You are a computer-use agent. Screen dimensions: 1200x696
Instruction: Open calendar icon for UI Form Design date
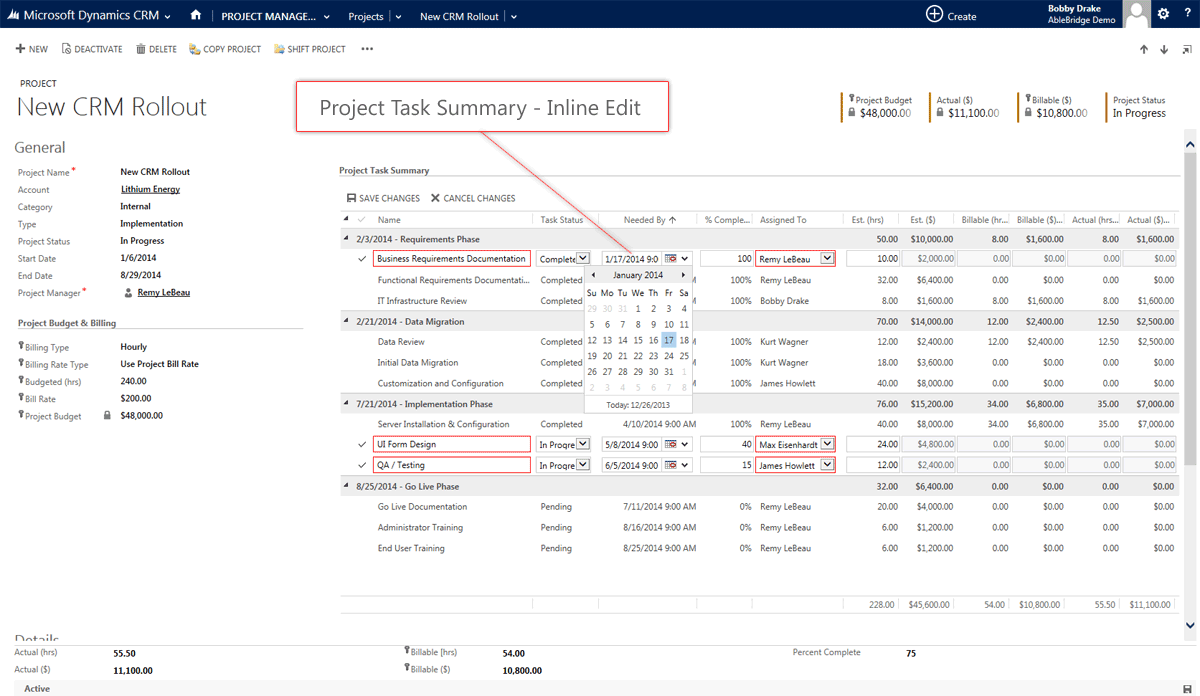(672, 444)
